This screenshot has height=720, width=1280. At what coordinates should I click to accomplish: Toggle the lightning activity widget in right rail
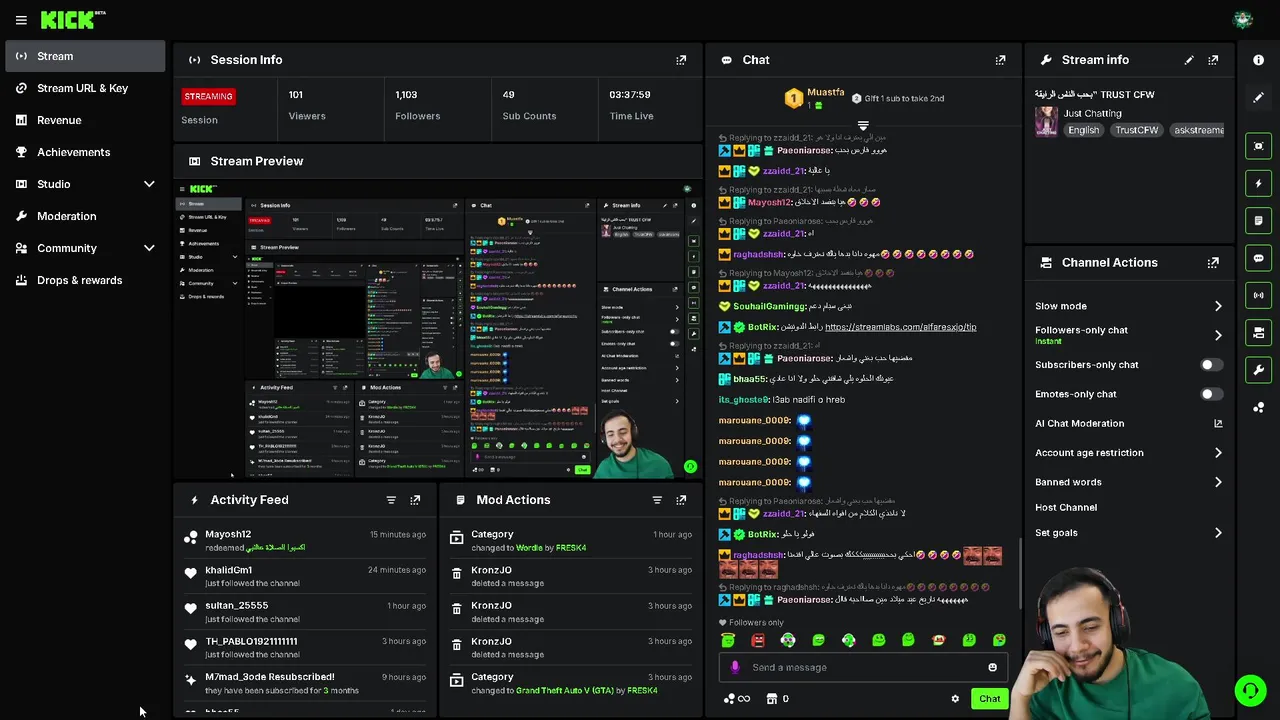(x=1259, y=183)
